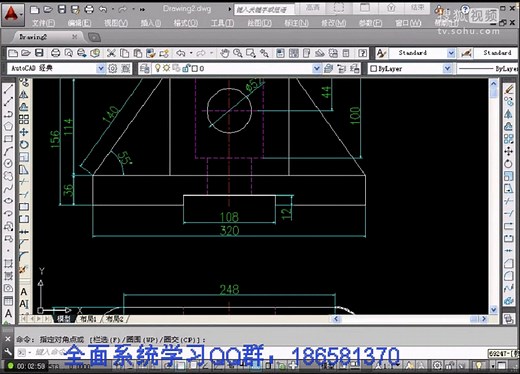
Task: Switch to the 布局1 layout tab
Action: click(88, 319)
